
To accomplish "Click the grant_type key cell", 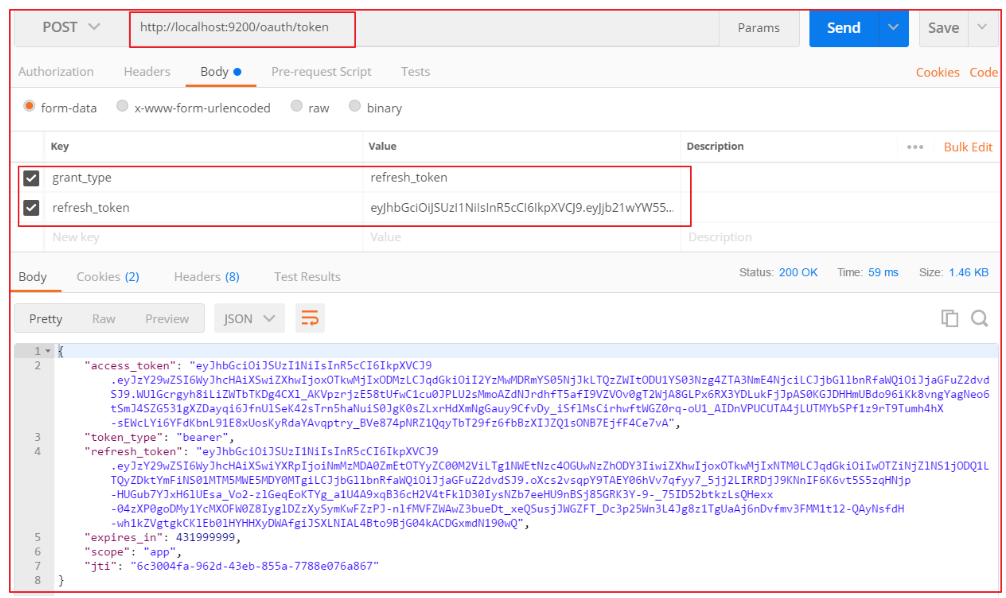I will click(x=203, y=178).
